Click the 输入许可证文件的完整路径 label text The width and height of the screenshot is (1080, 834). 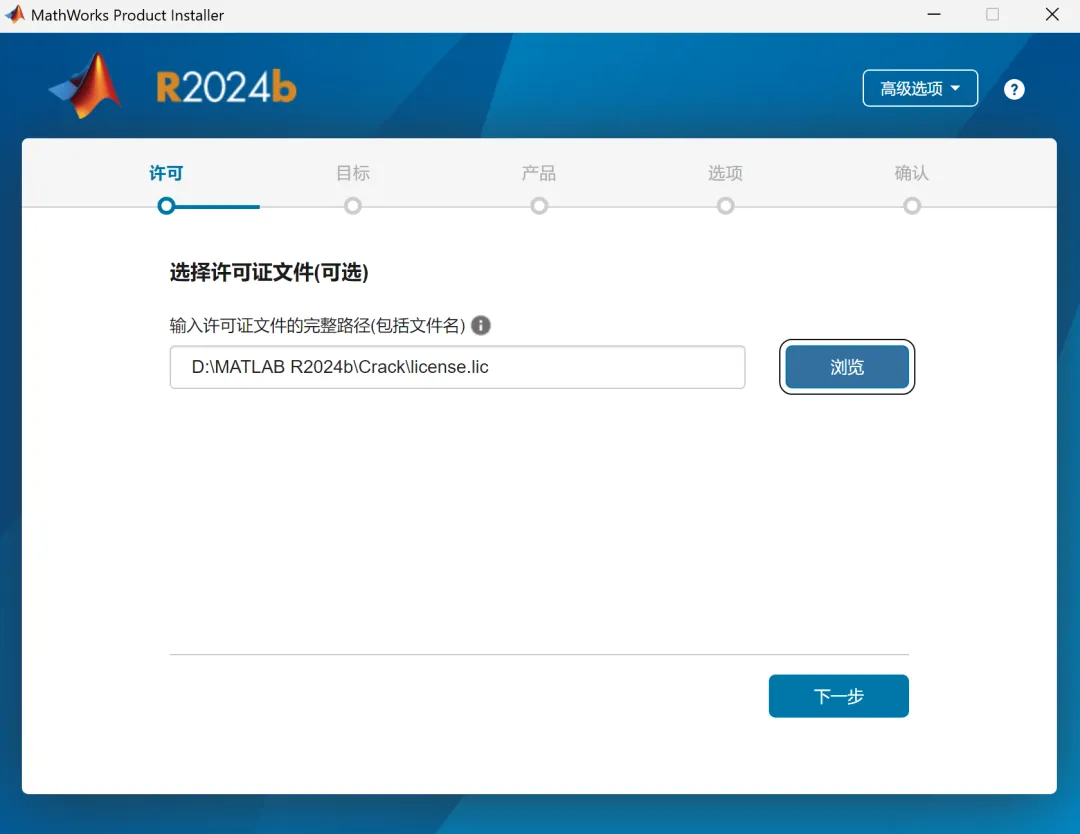(x=318, y=325)
